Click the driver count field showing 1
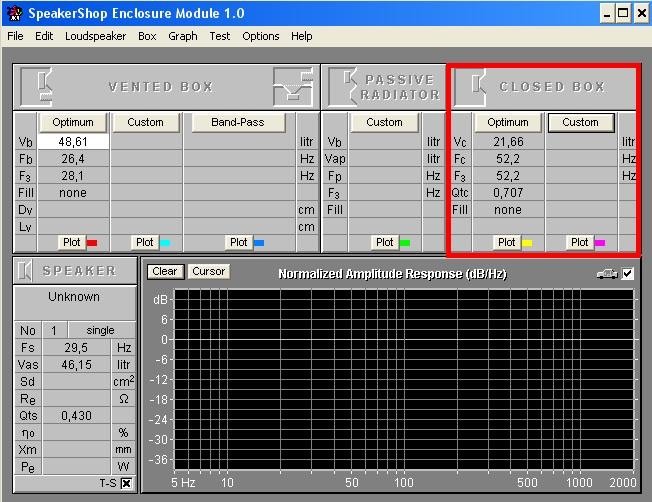The height and width of the screenshot is (502, 652). click(x=54, y=330)
